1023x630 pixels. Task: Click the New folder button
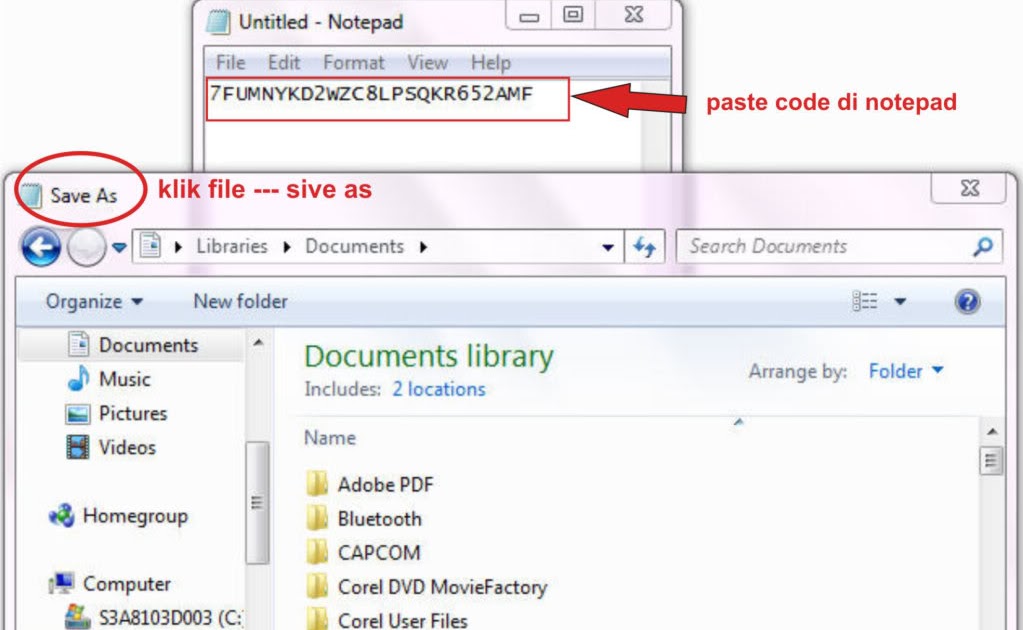pos(240,301)
